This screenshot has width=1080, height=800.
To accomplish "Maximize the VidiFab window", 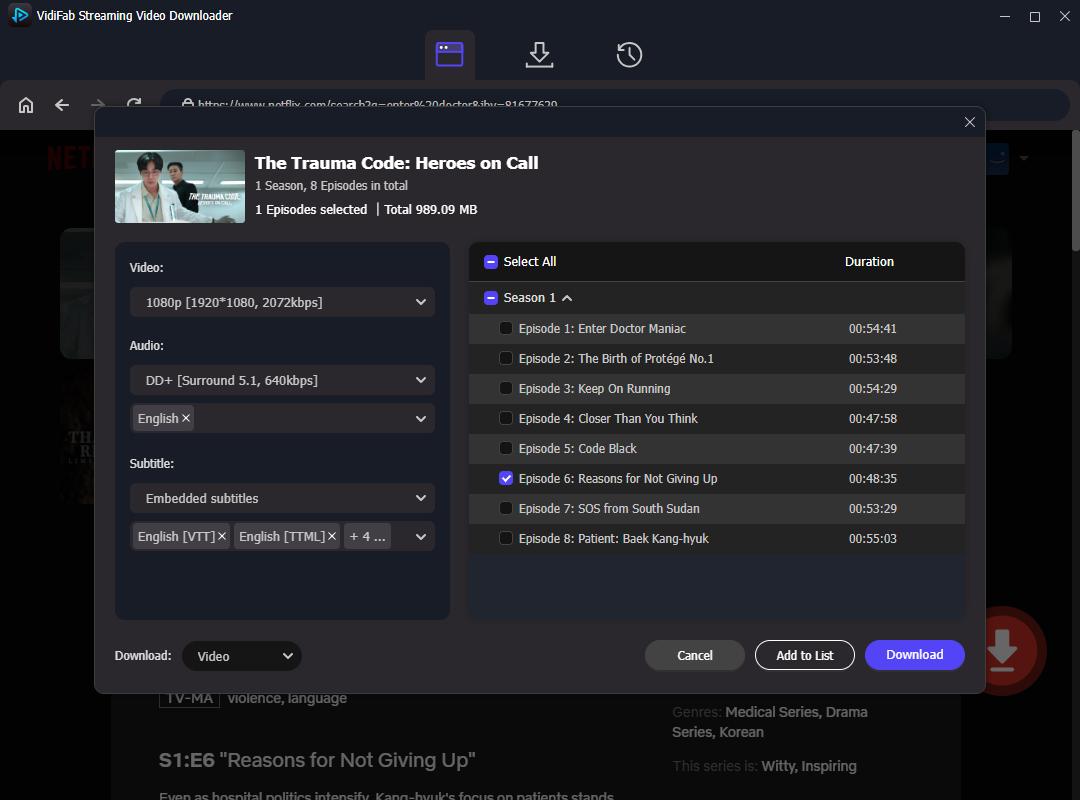I will (x=1035, y=16).
